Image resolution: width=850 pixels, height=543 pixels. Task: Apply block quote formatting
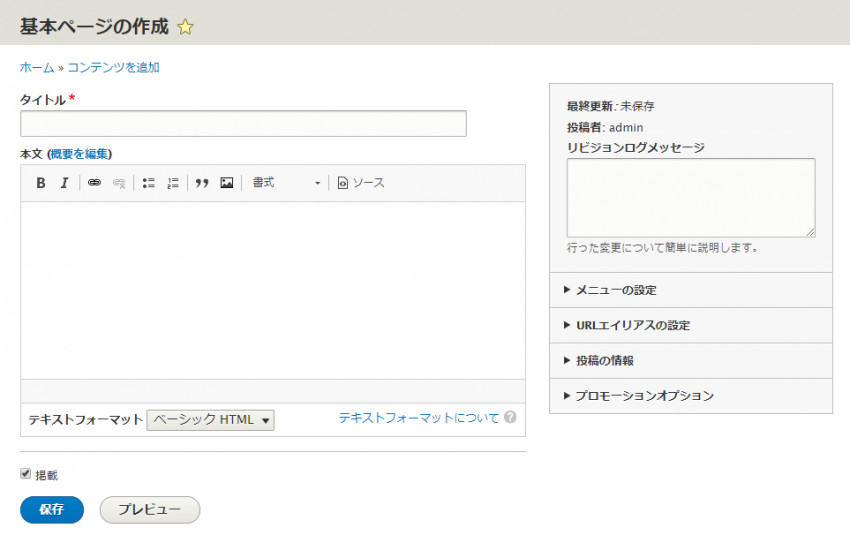tap(202, 183)
